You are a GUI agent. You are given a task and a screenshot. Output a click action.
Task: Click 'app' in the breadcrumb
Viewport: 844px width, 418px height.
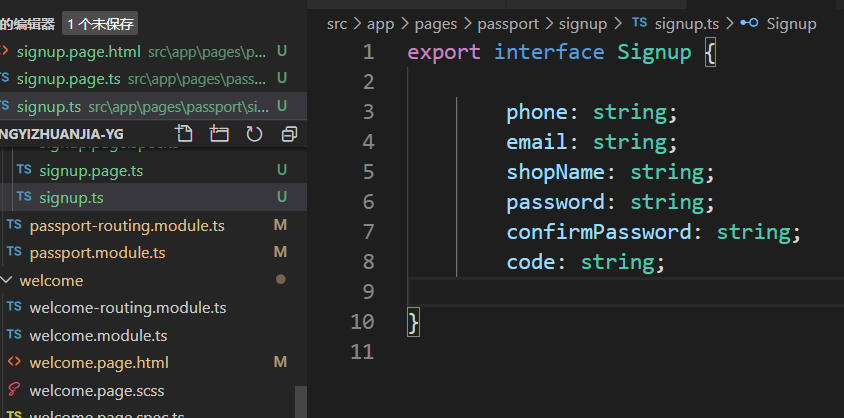pyautogui.click(x=381, y=24)
